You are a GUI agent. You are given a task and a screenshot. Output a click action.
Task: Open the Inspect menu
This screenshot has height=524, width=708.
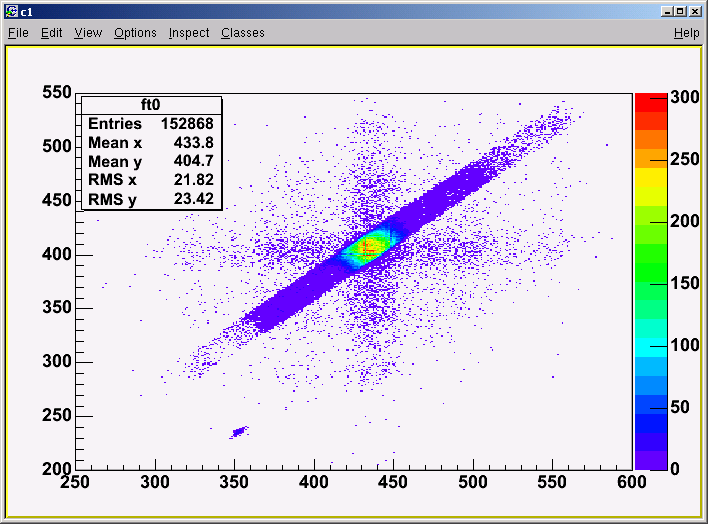point(189,33)
